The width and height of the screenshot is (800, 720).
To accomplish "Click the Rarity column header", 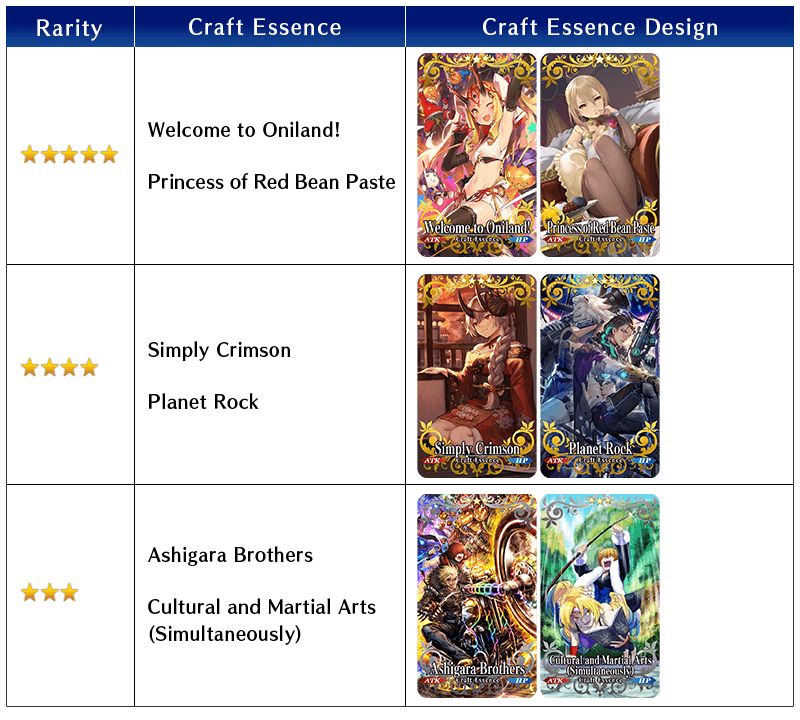I will (70, 27).
